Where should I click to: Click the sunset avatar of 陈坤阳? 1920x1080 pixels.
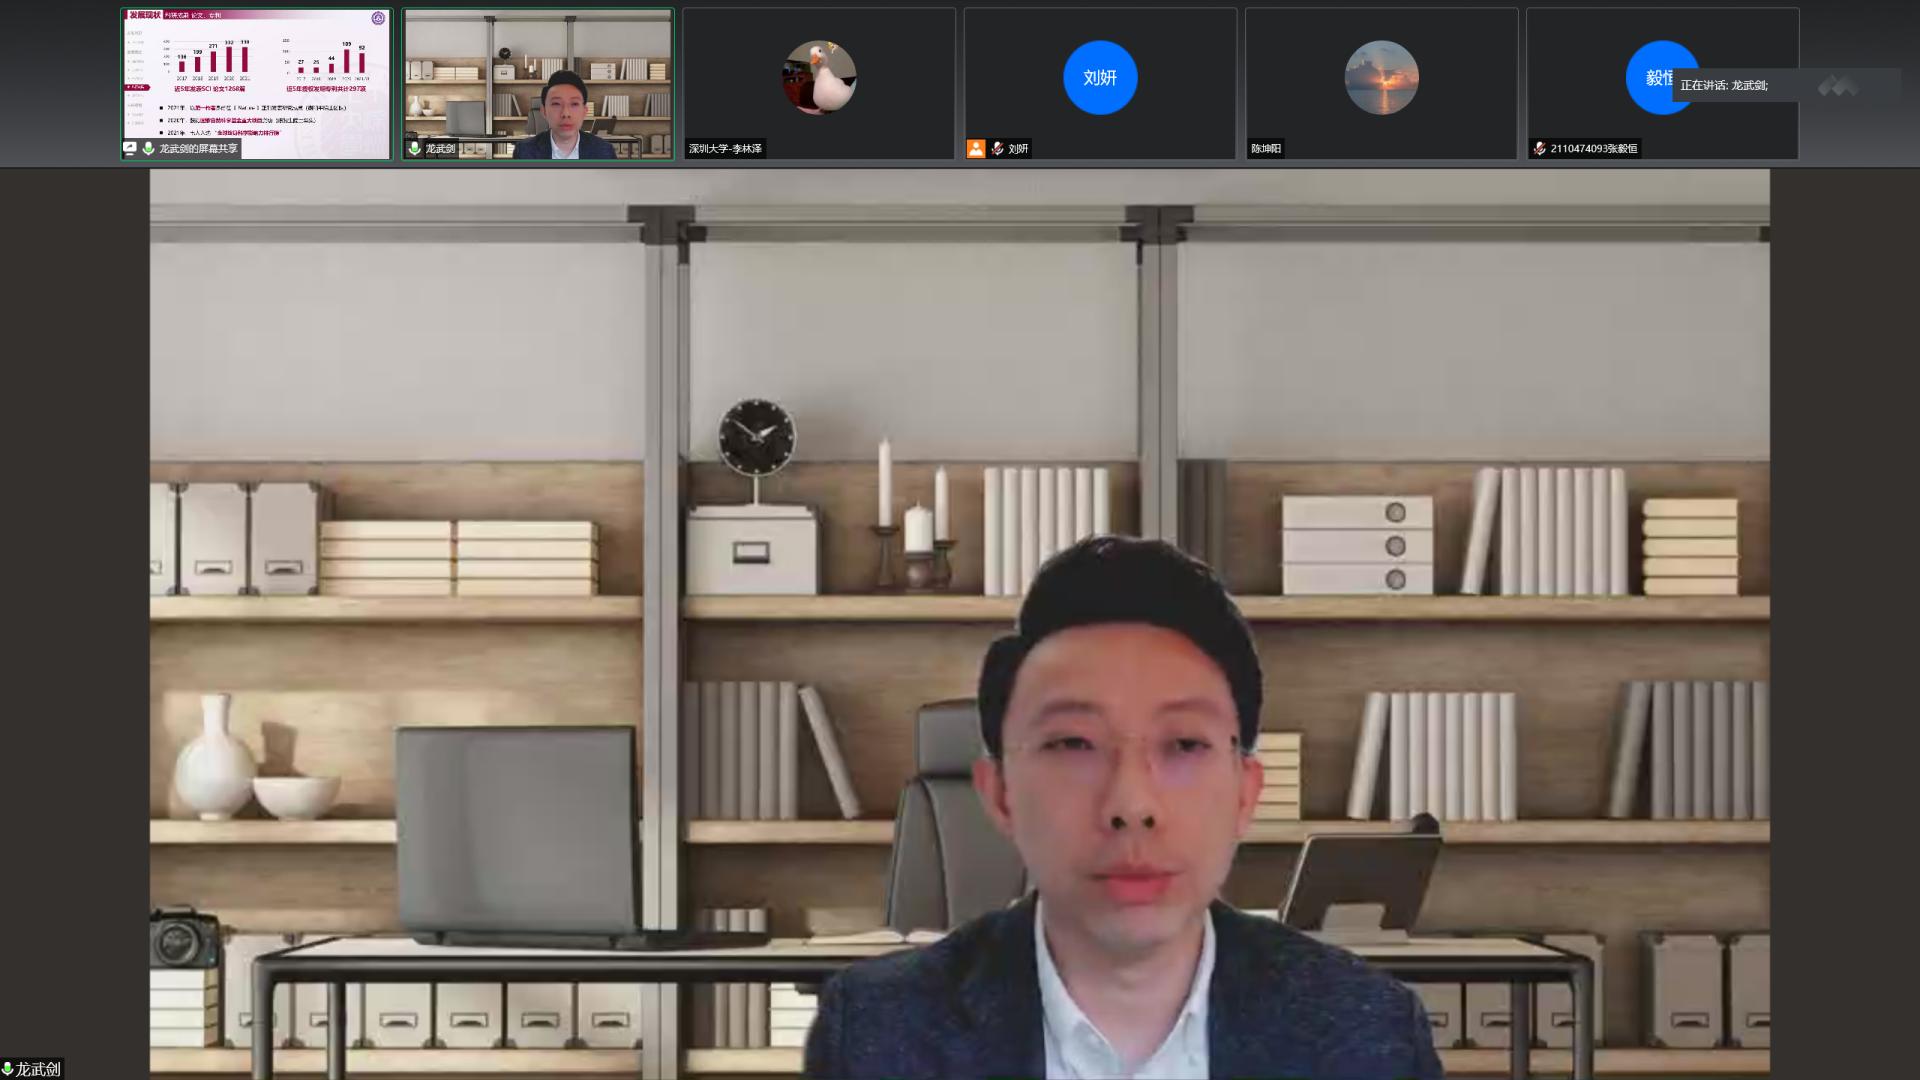(1381, 77)
